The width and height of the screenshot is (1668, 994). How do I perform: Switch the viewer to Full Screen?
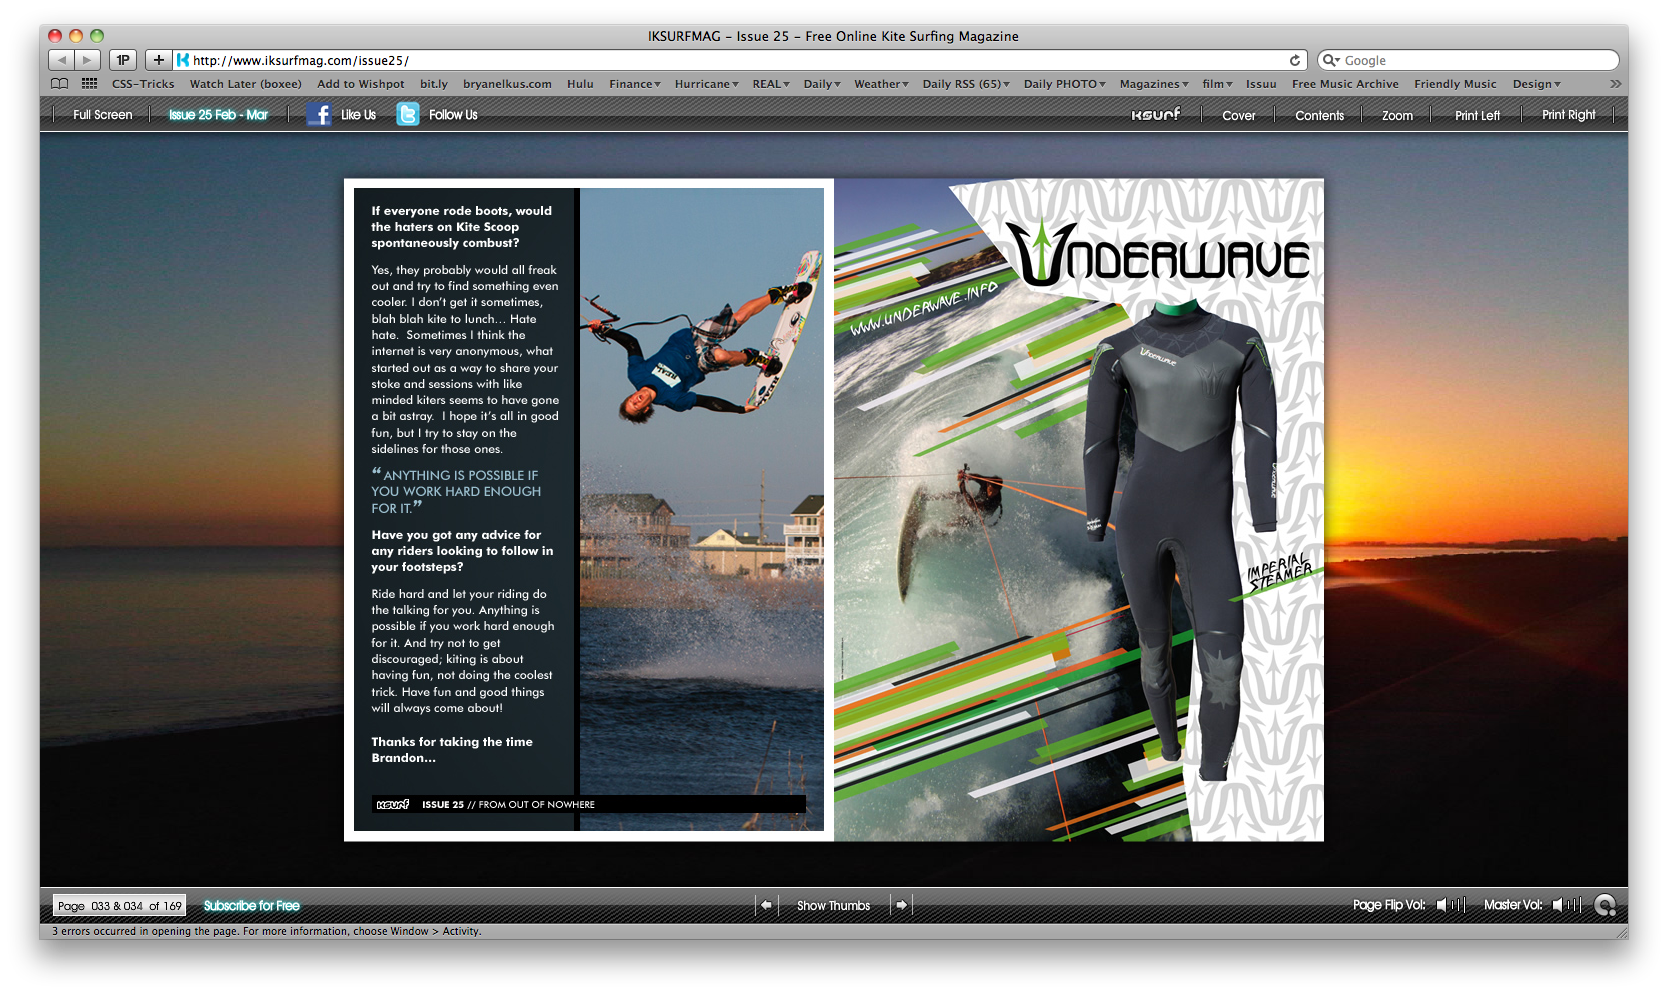pyautogui.click(x=102, y=115)
